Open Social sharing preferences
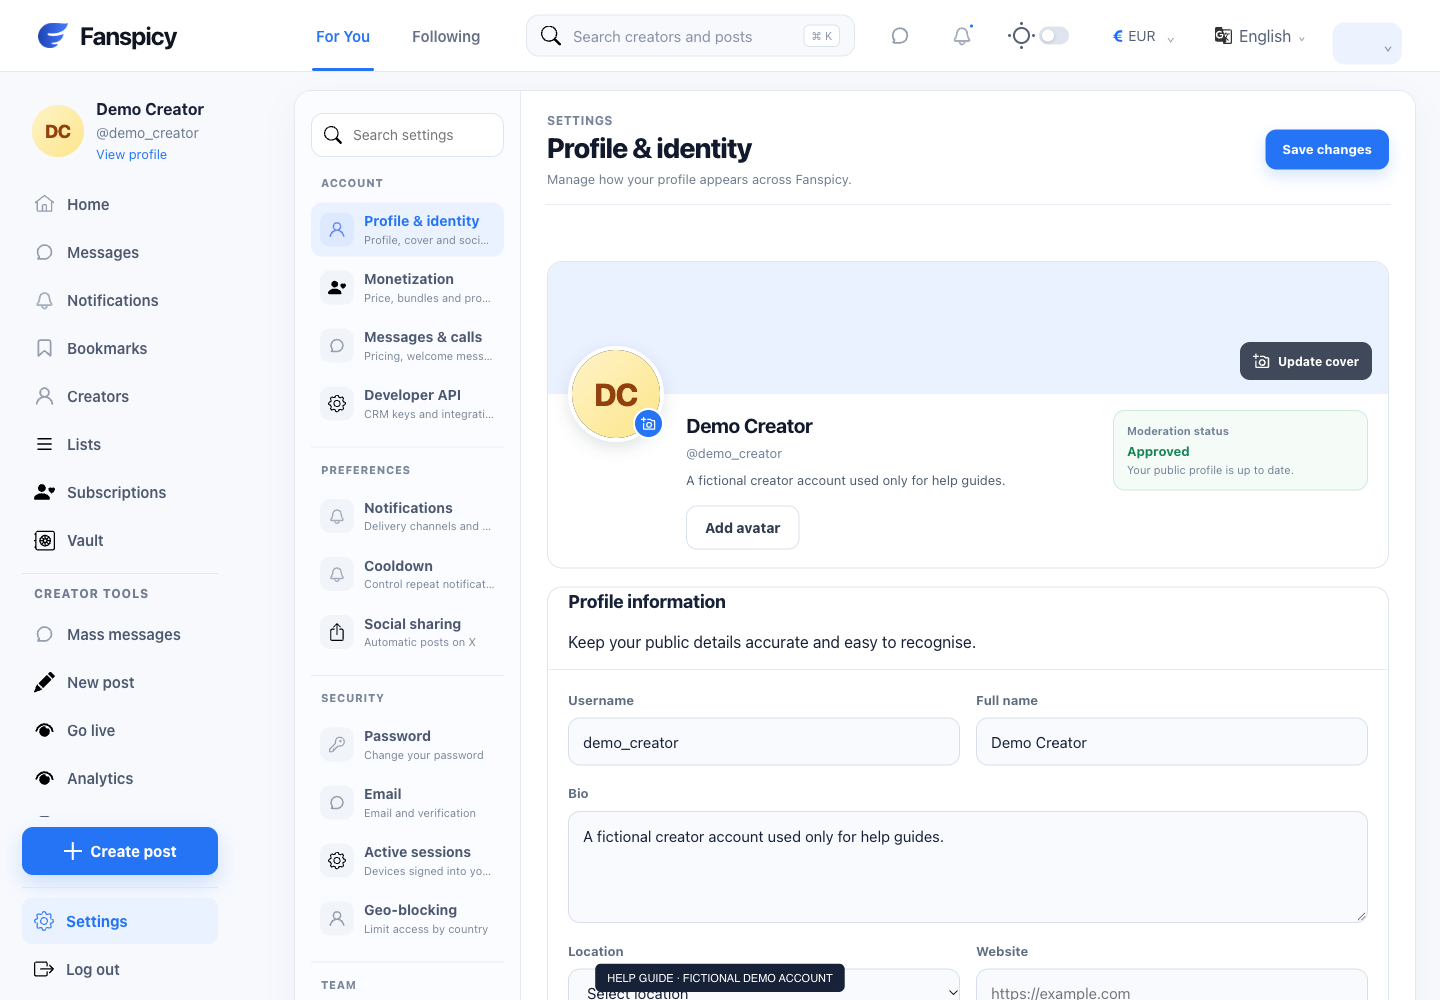 click(x=407, y=633)
